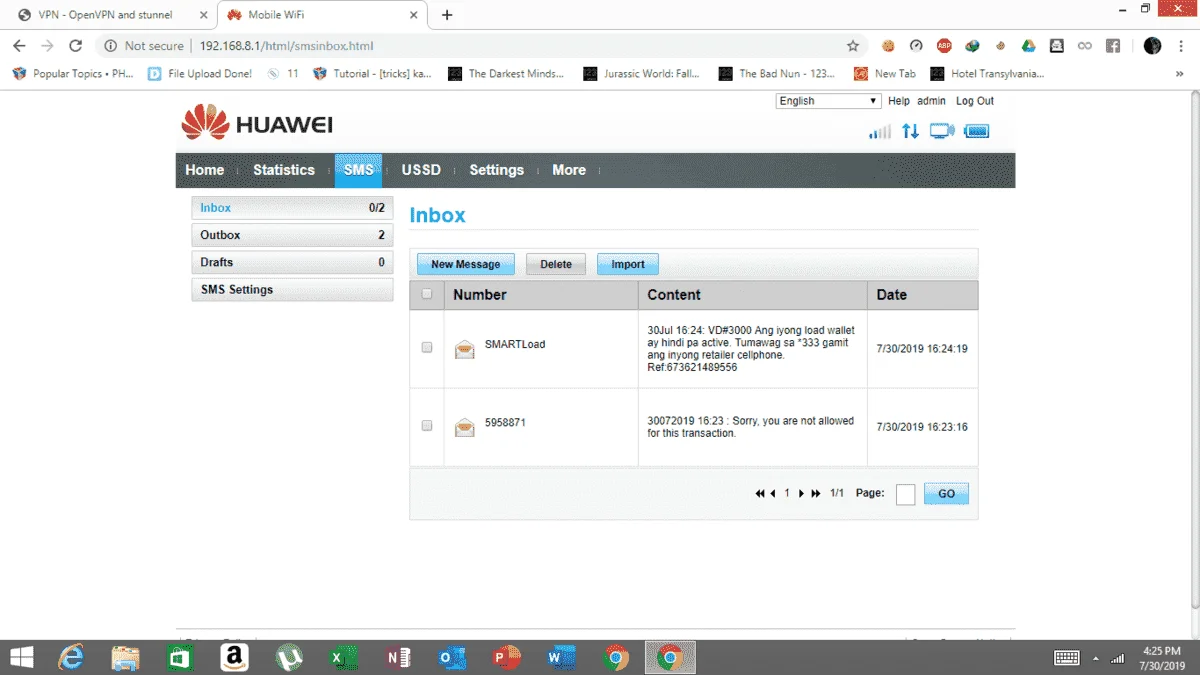This screenshot has height=675, width=1200.
Task: Open uTorrent from the taskbar
Action: [x=289, y=657]
